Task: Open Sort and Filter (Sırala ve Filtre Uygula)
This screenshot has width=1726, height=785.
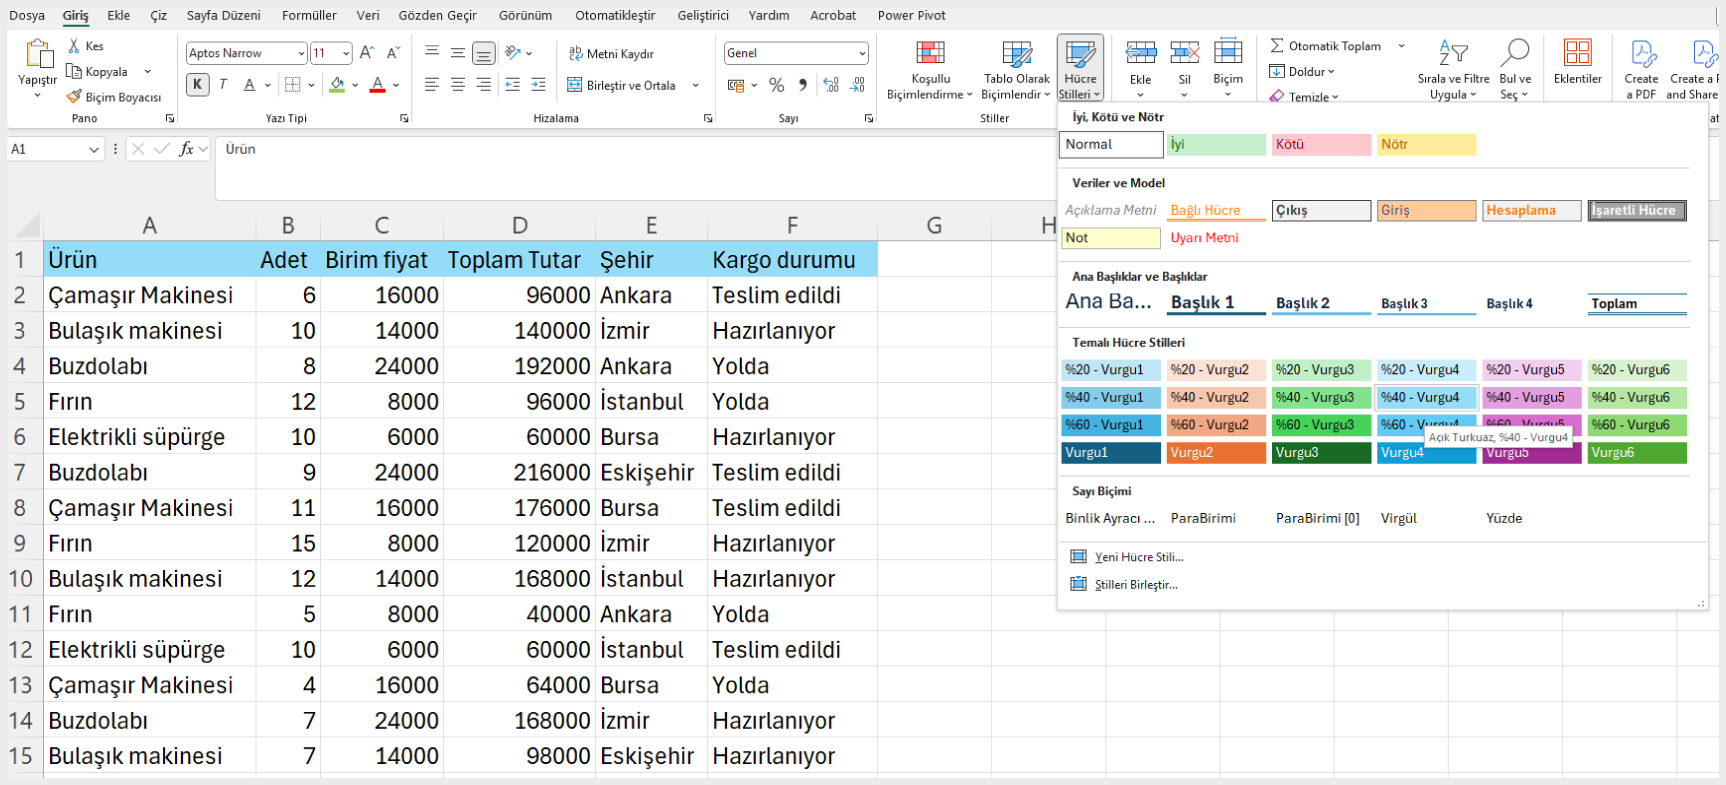Action: coord(1453,69)
